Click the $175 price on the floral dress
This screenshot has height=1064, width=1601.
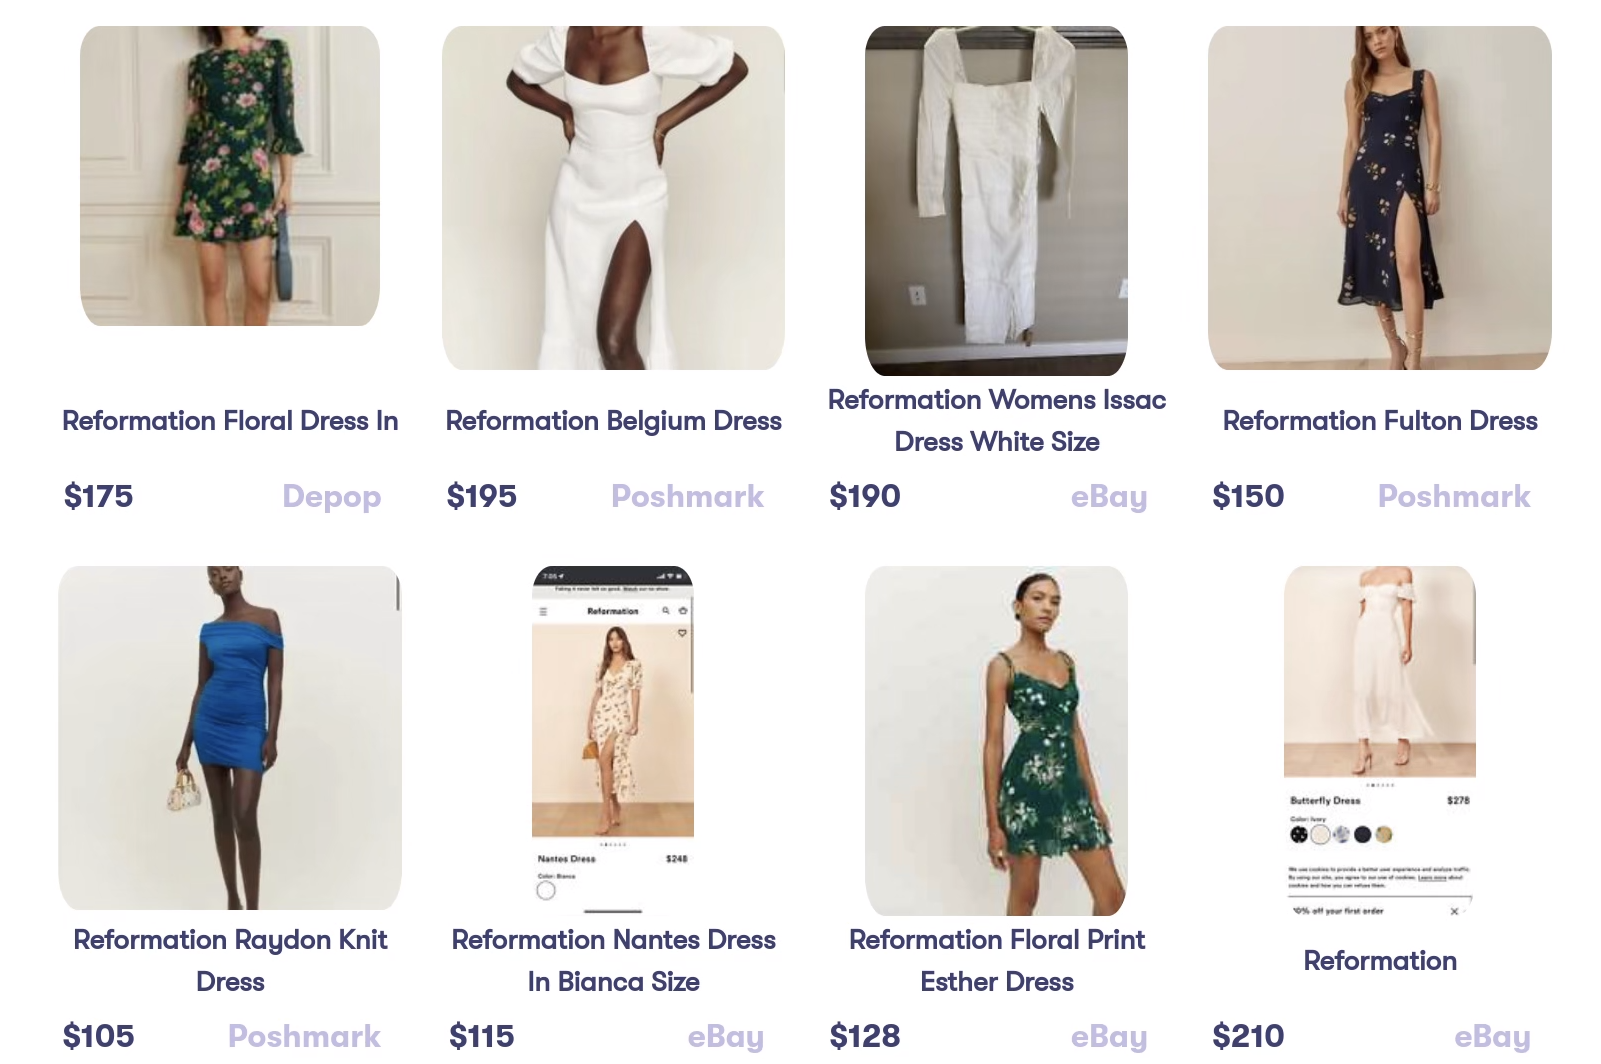(x=98, y=496)
